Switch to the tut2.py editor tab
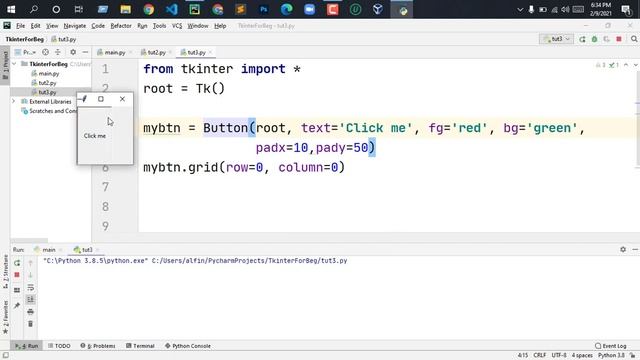The width and height of the screenshot is (640, 360). coord(156,52)
